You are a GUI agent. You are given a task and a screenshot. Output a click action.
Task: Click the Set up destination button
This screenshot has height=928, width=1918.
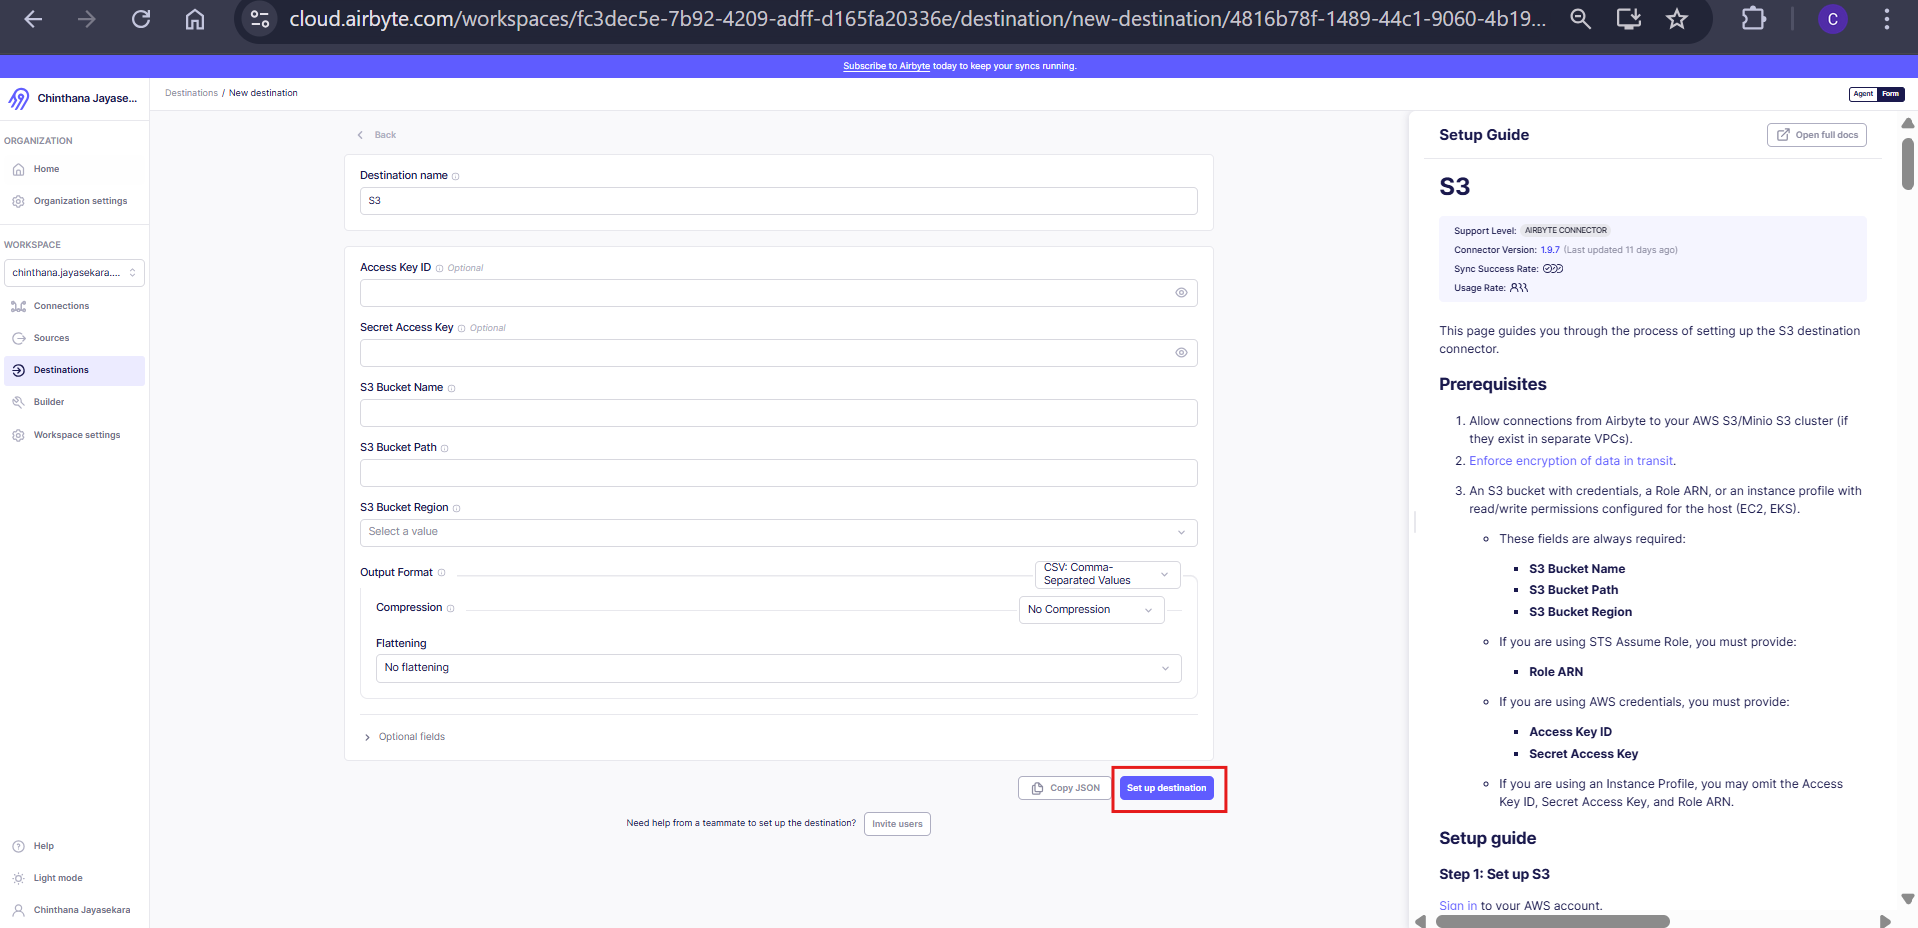click(1166, 788)
